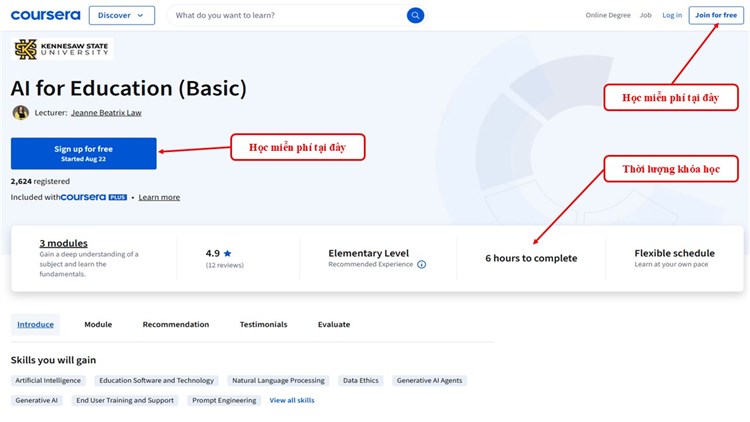Open the Discover dropdown menu
This screenshot has height=422, width=750.
[x=122, y=15]
